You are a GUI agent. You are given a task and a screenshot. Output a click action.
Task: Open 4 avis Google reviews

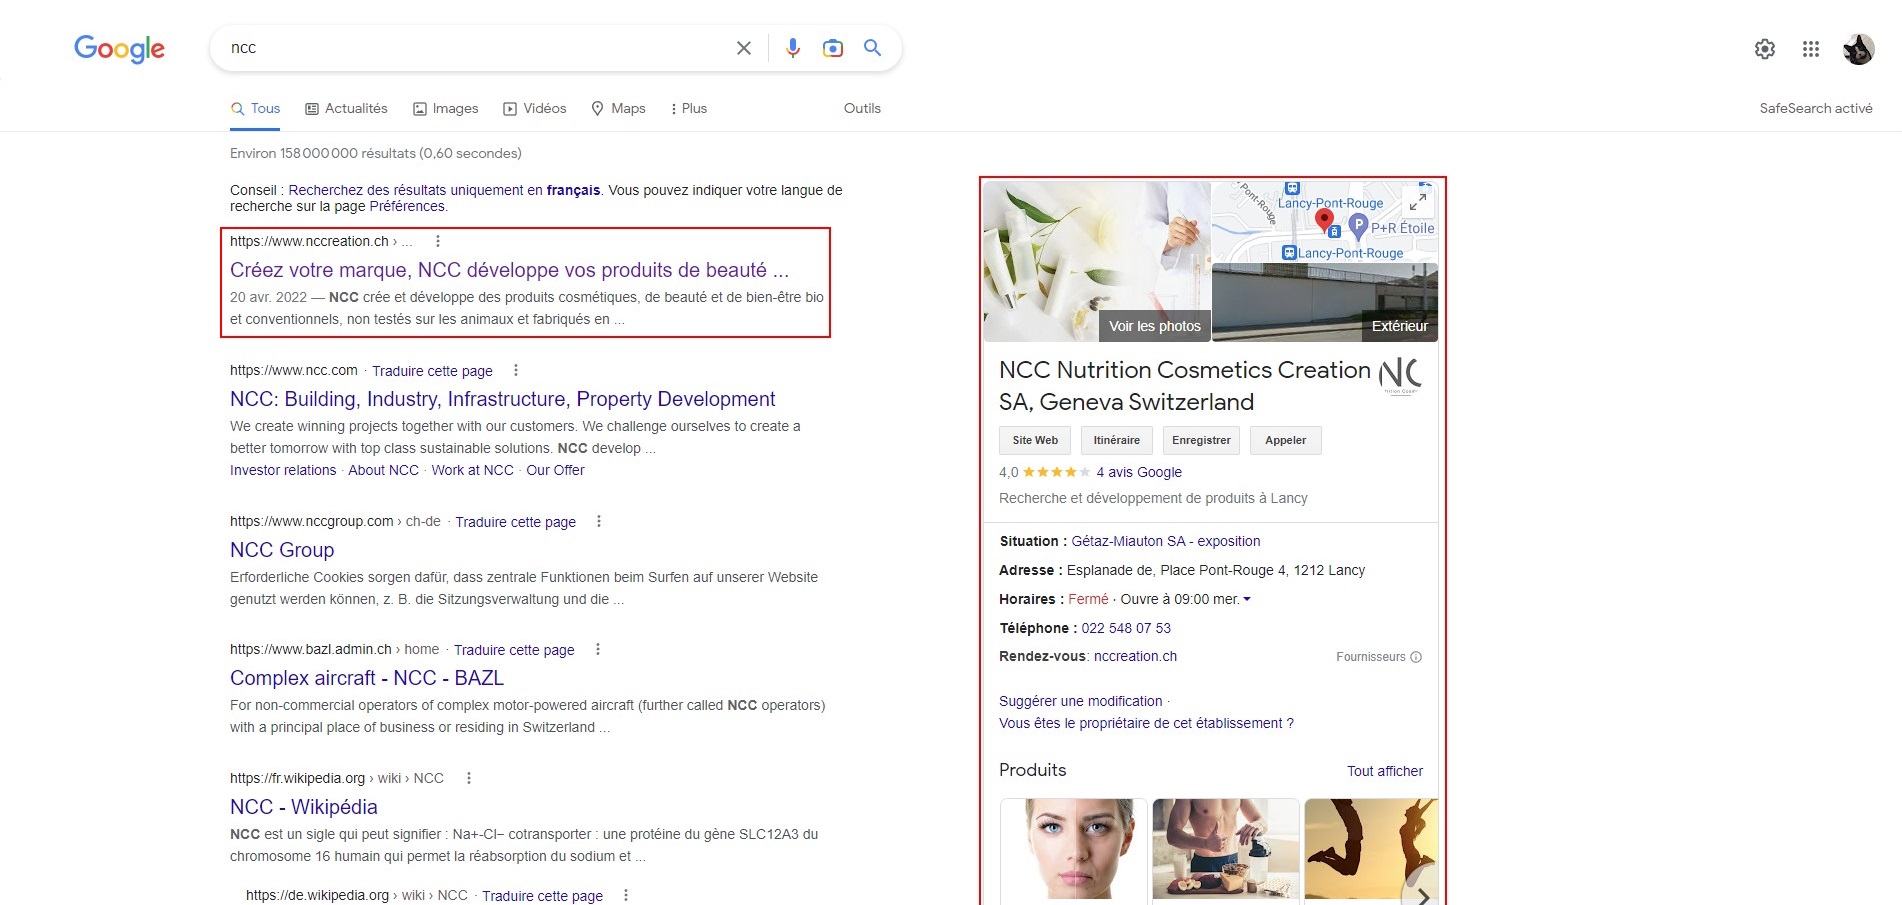[x=1139, y=472]
